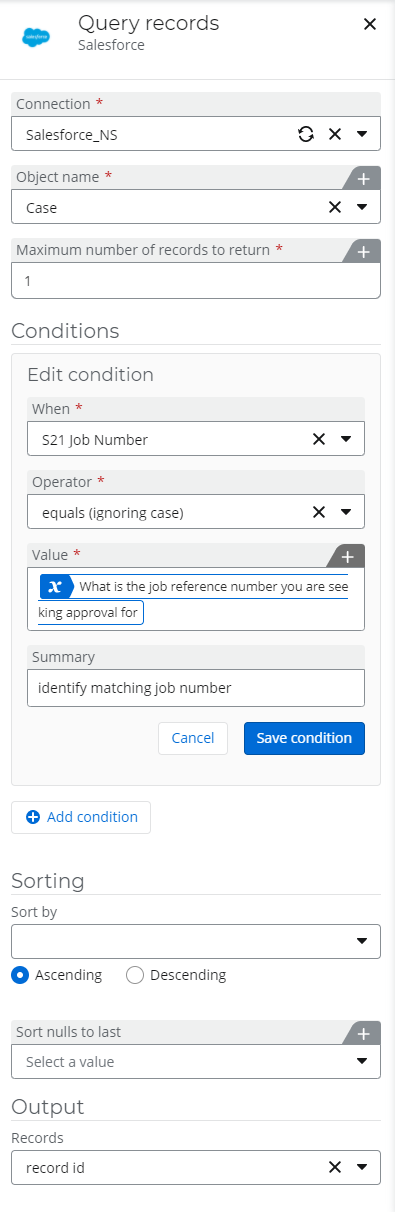Screen dimensions: 395x1212
Task: Refresh the Salesforce_NS connection
Action: tap(307, 134)
